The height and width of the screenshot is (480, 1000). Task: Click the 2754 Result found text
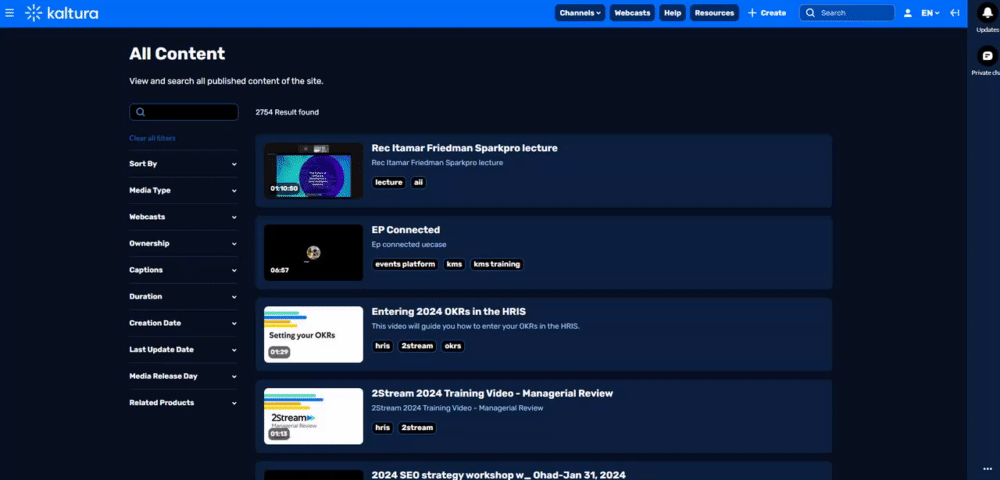click(x=287, y=112)
